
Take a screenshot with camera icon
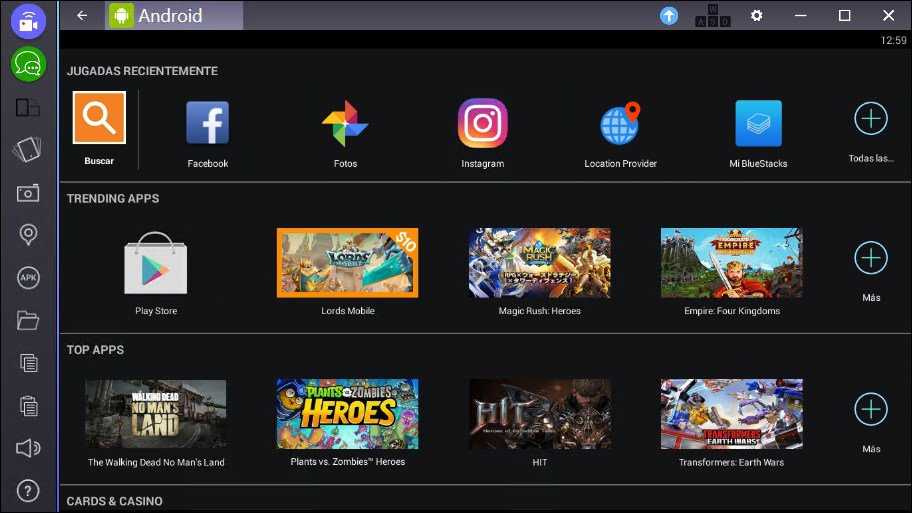27,193
